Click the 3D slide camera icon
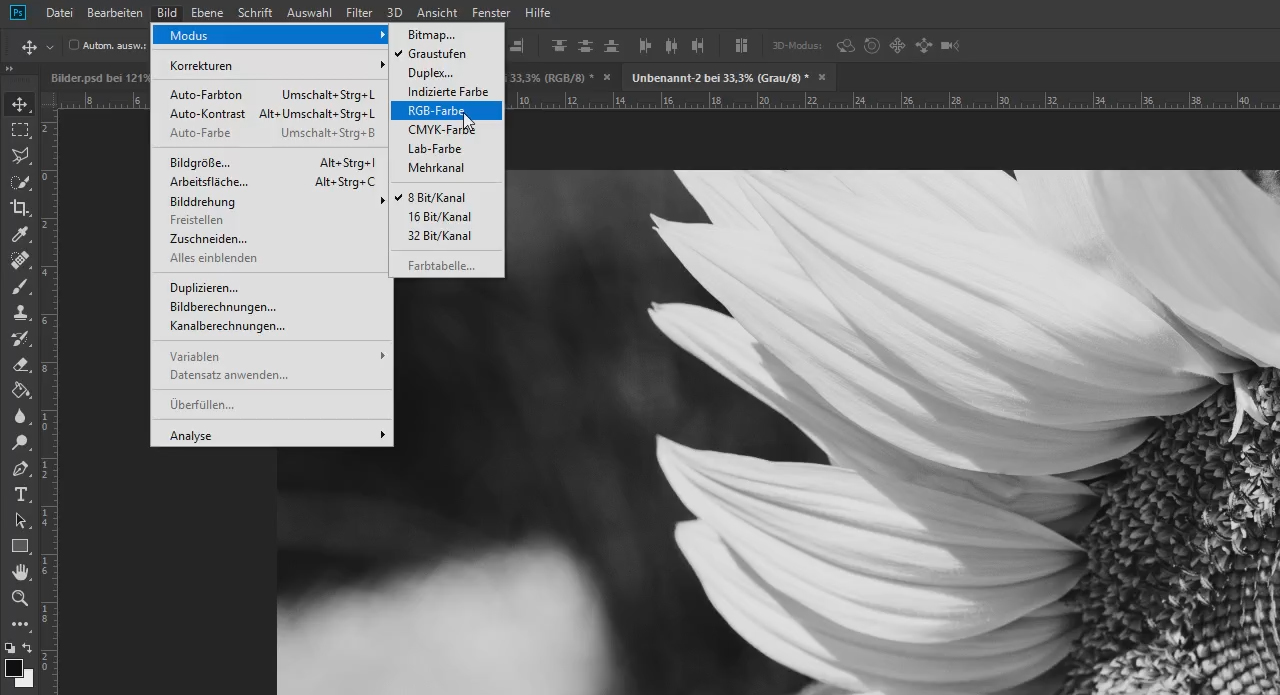The width and height of the screenshot is (1280, 695). 923,46
